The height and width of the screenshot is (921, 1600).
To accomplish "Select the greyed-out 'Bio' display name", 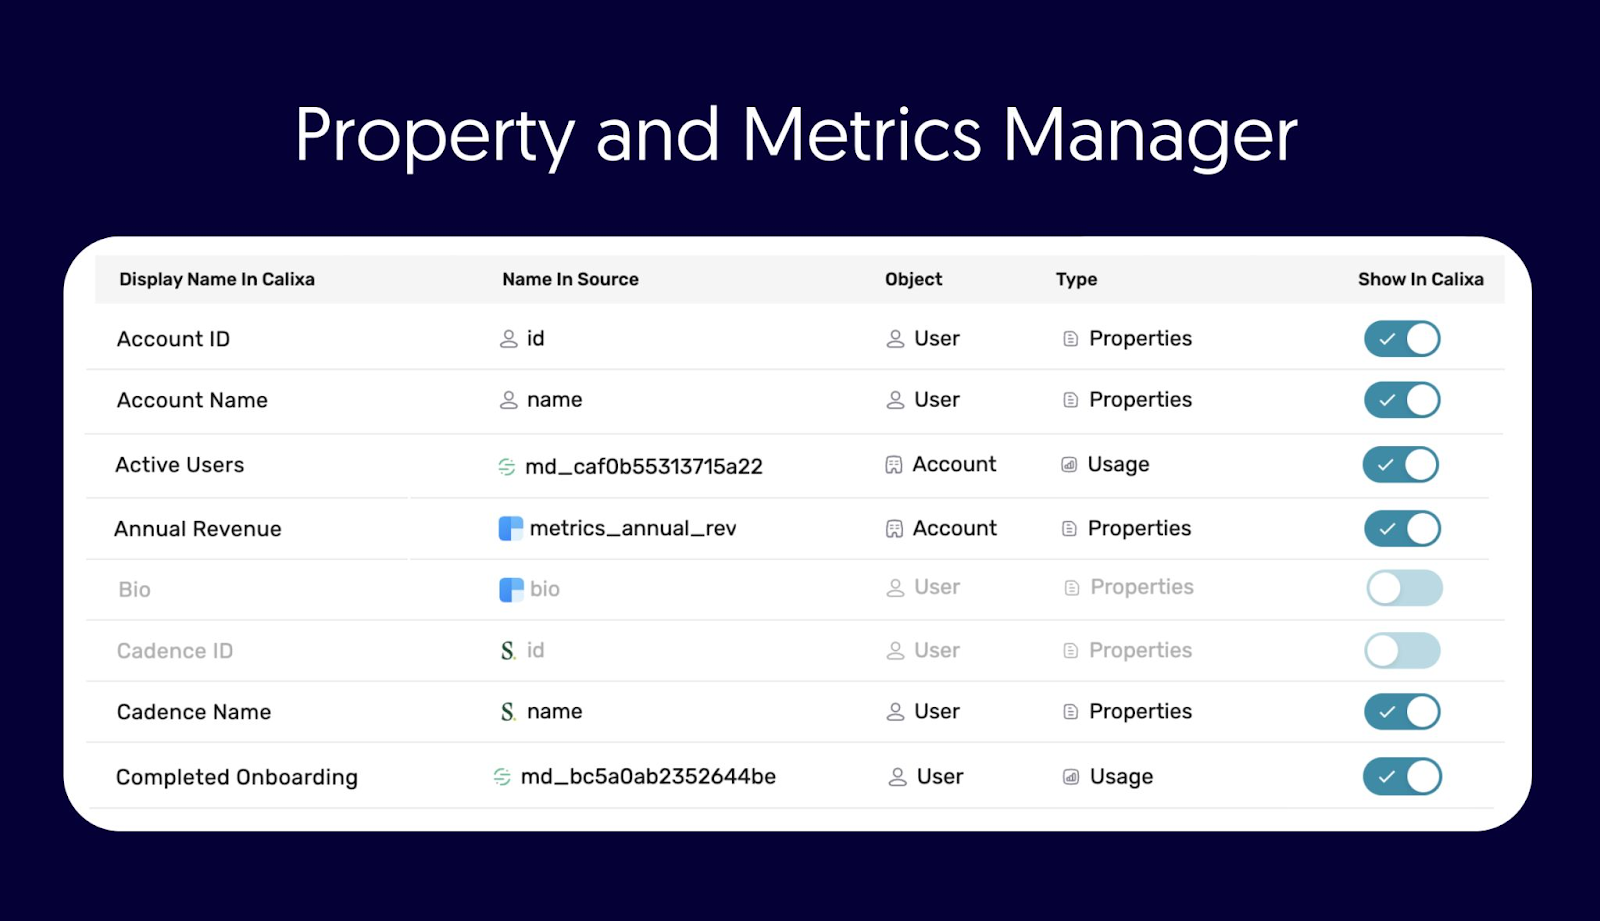I will [x=134, y=590].
